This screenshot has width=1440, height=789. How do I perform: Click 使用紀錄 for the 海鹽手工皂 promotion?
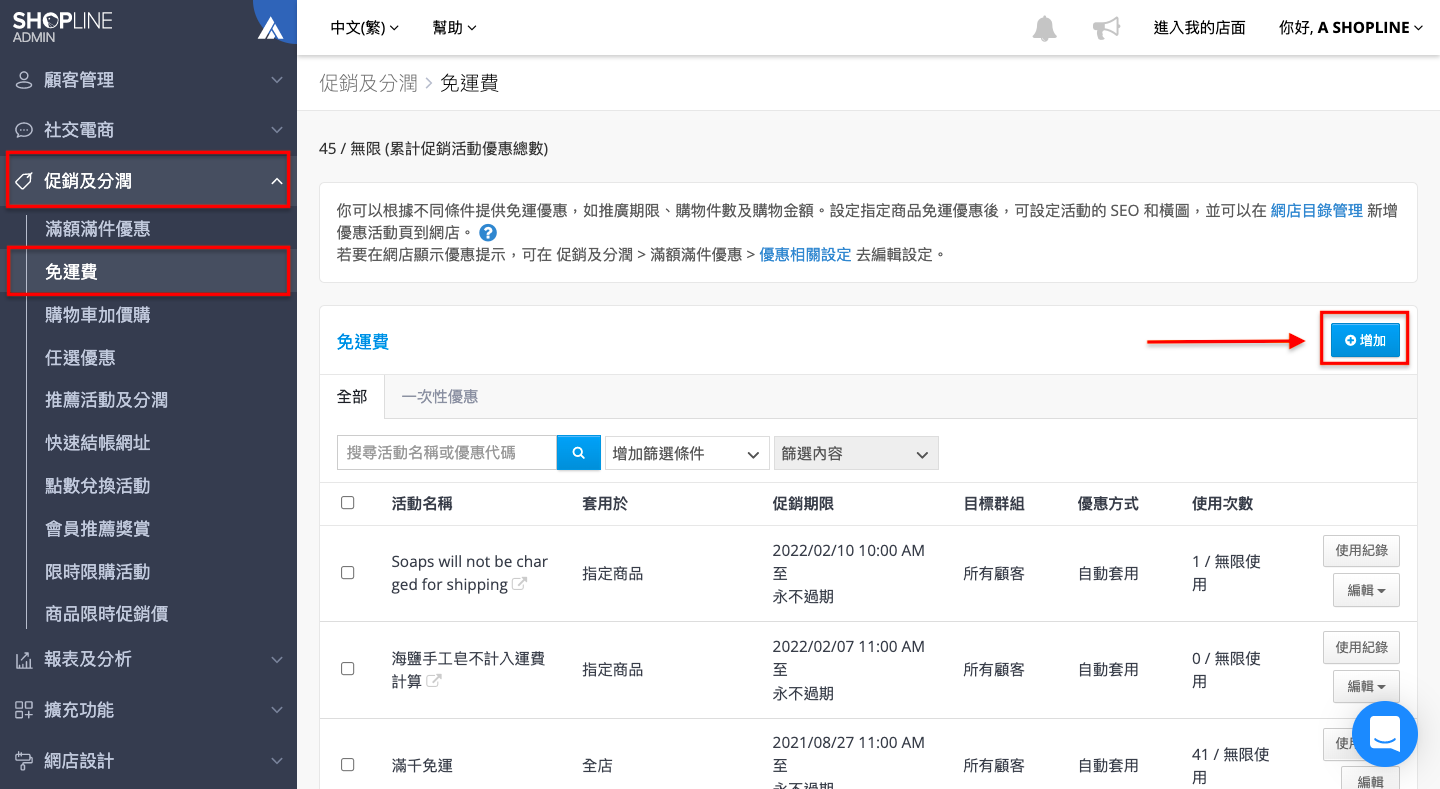coord(1361,647)
